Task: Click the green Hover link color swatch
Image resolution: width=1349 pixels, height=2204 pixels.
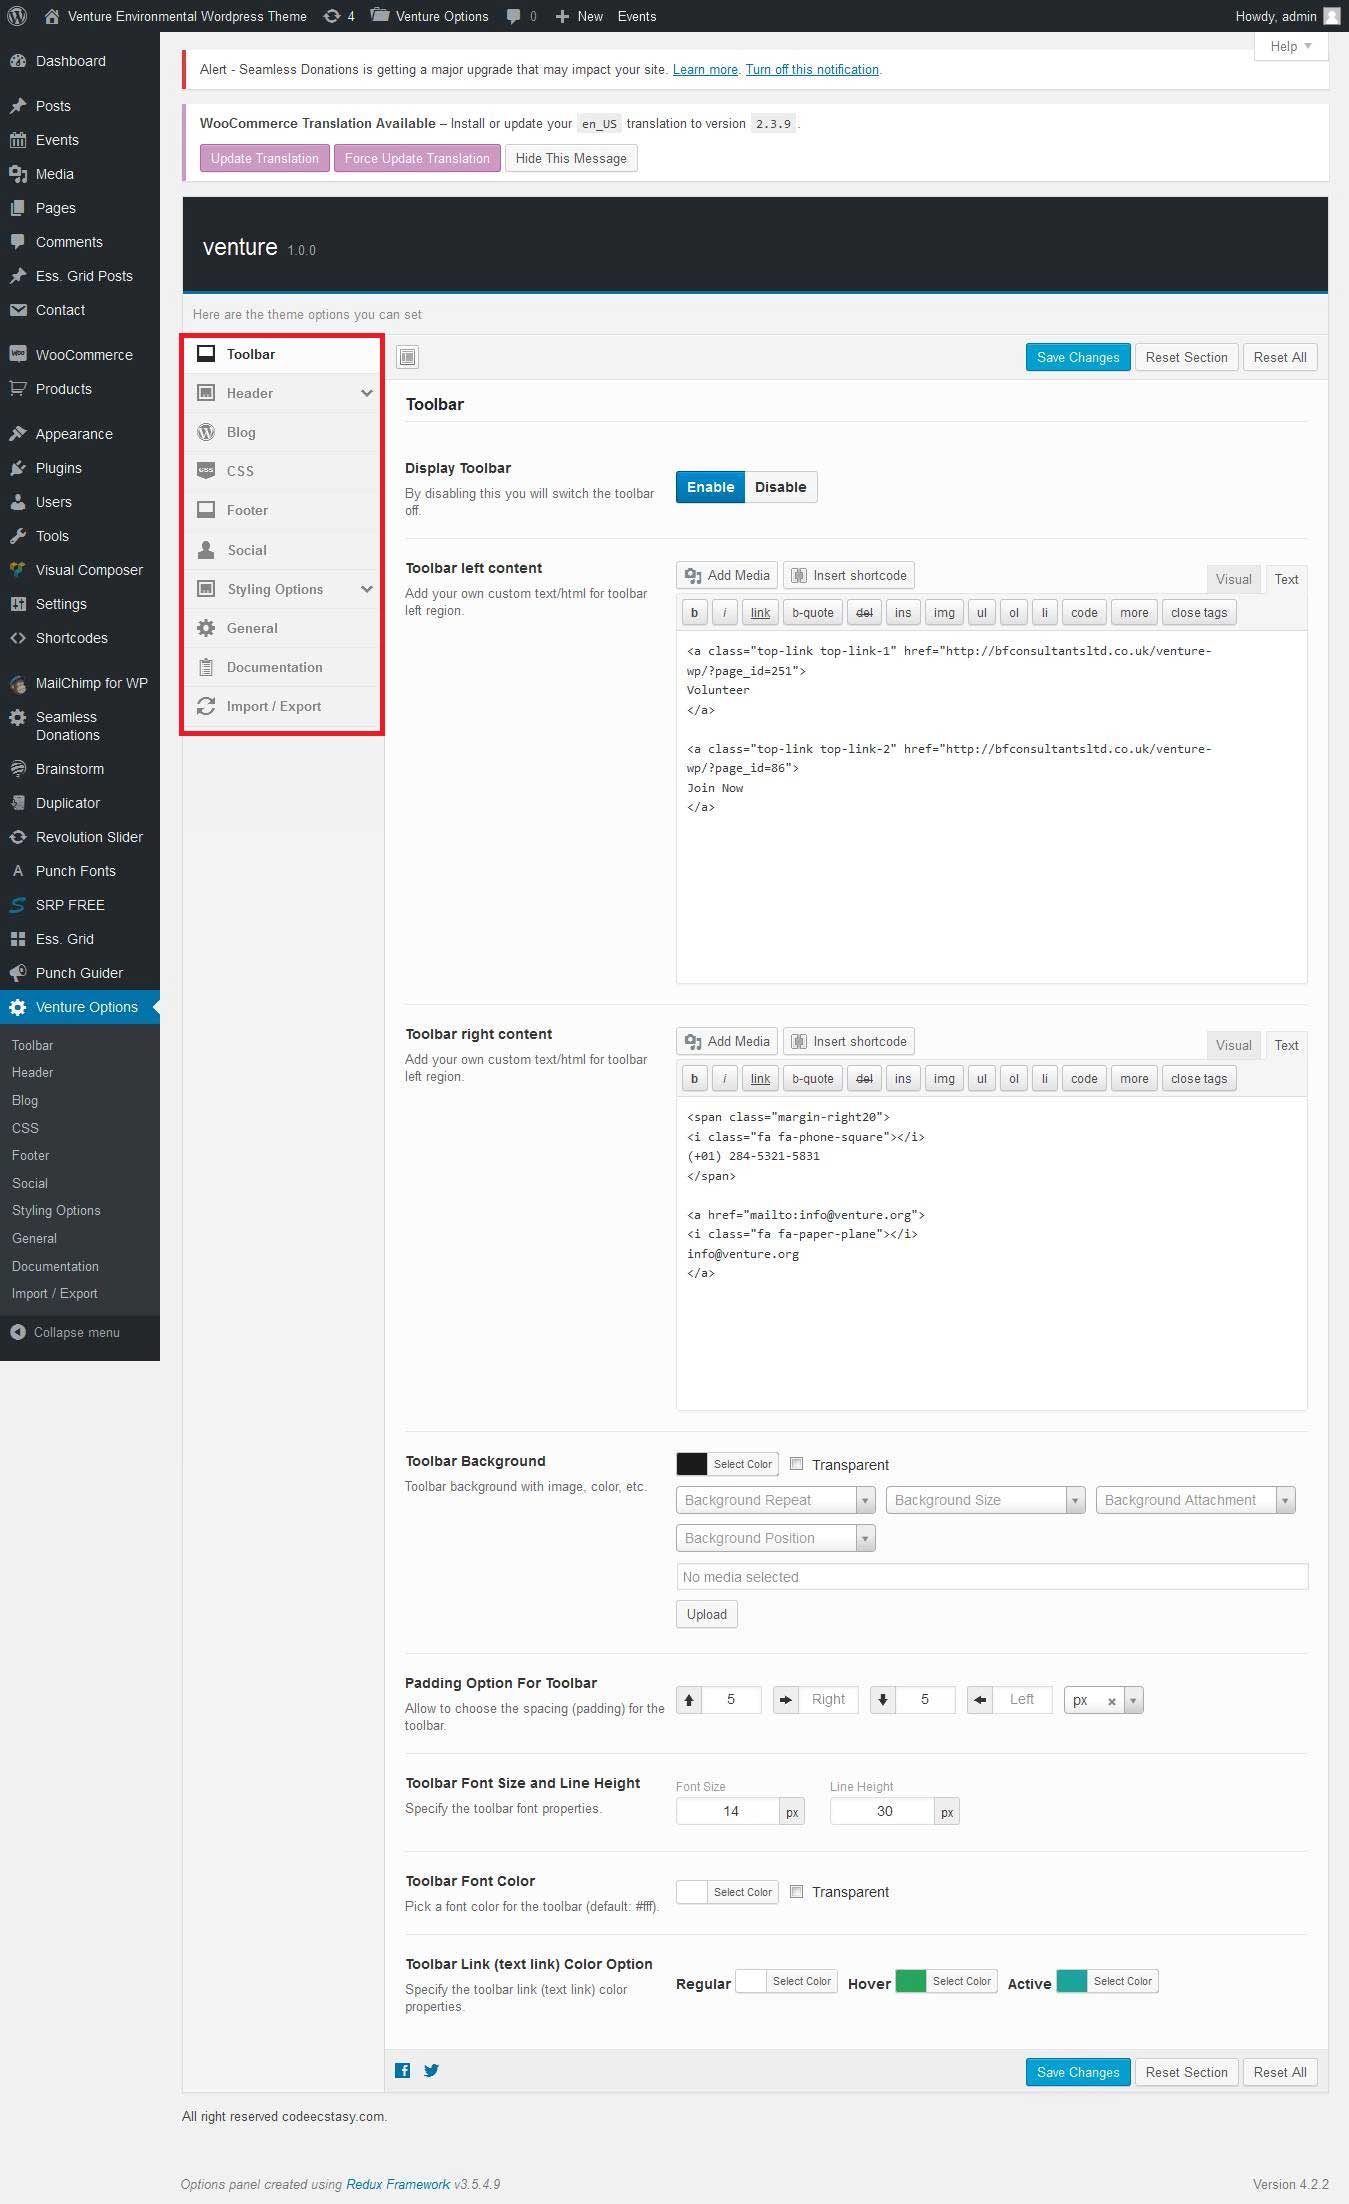Action: (x=910, y=1981)
